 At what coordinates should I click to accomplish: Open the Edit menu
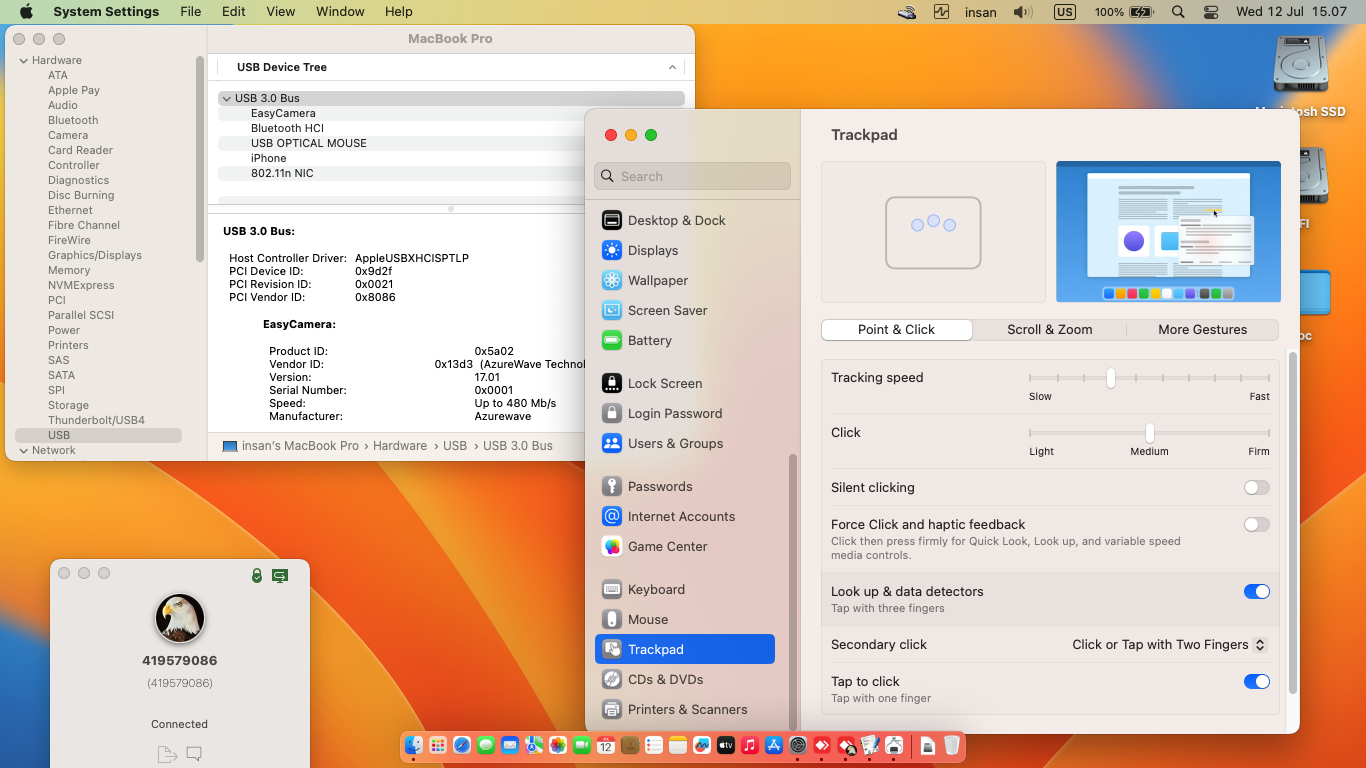click(x=234, y=12)
